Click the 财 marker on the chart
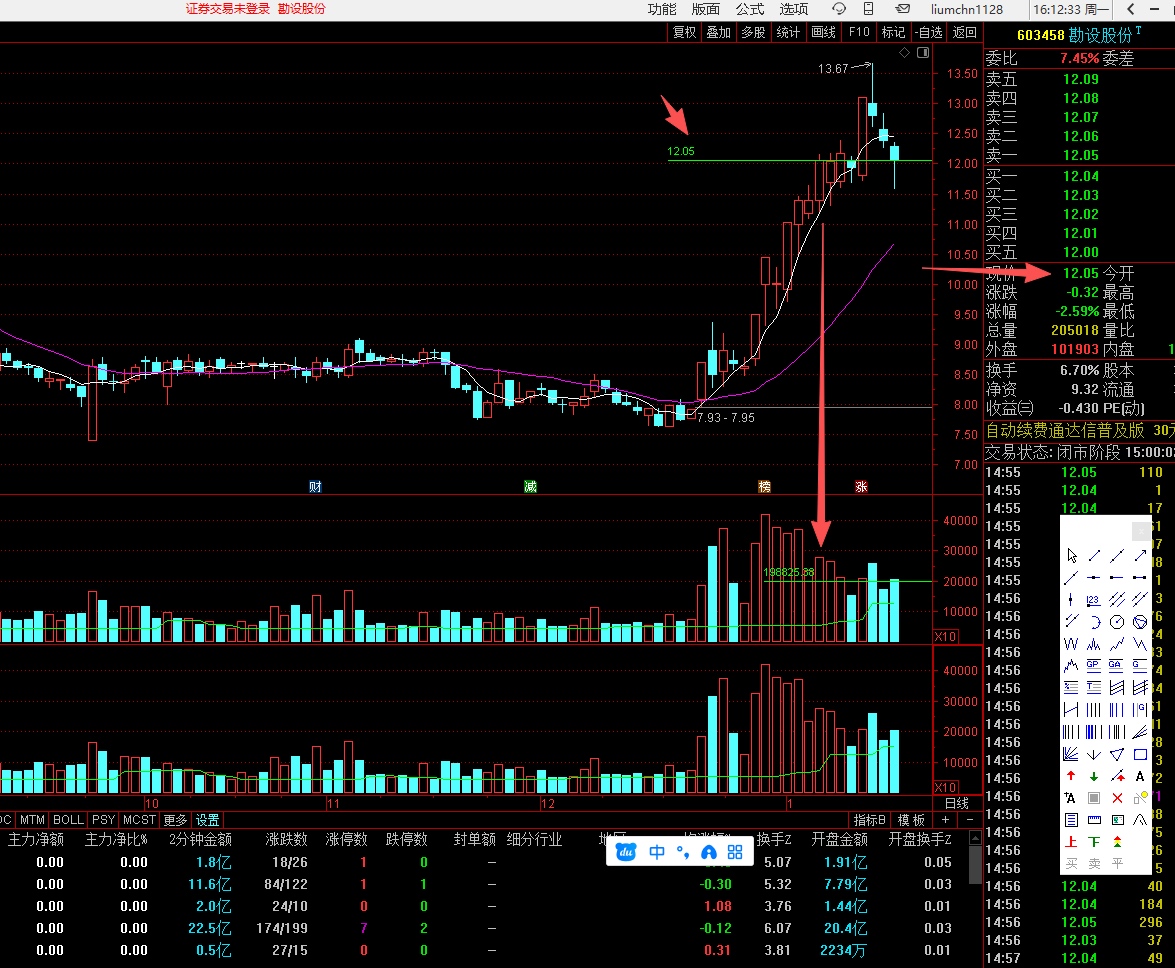1175x968 pixels. 315,487
